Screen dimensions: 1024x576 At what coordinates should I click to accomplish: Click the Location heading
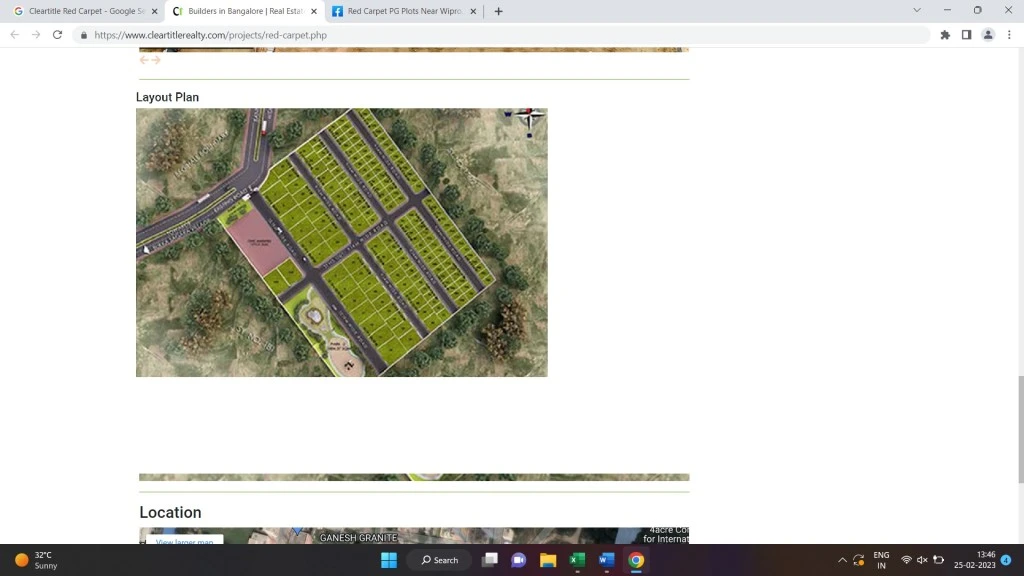(170, 512)
